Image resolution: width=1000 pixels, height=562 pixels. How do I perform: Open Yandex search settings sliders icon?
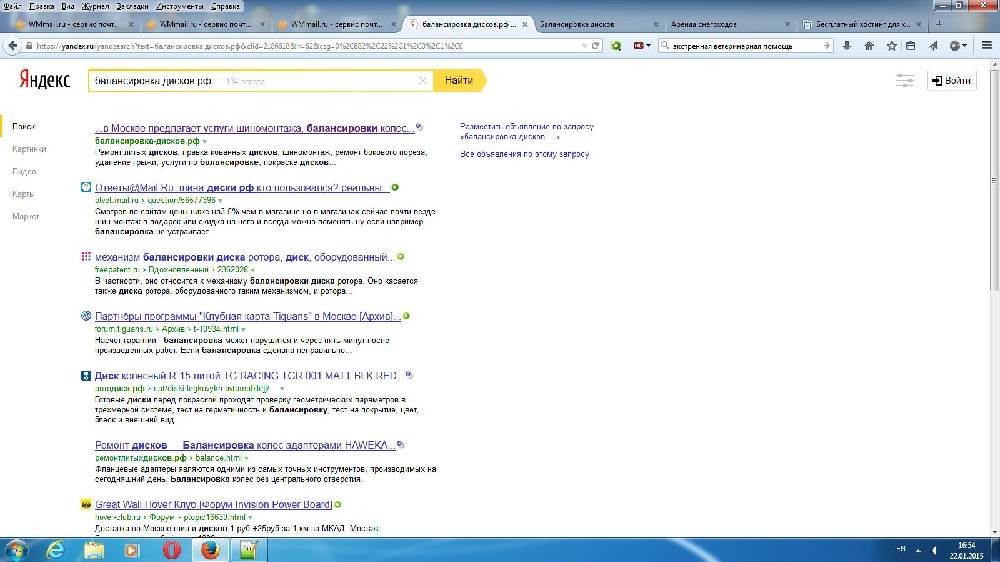(x=904, y=81)
